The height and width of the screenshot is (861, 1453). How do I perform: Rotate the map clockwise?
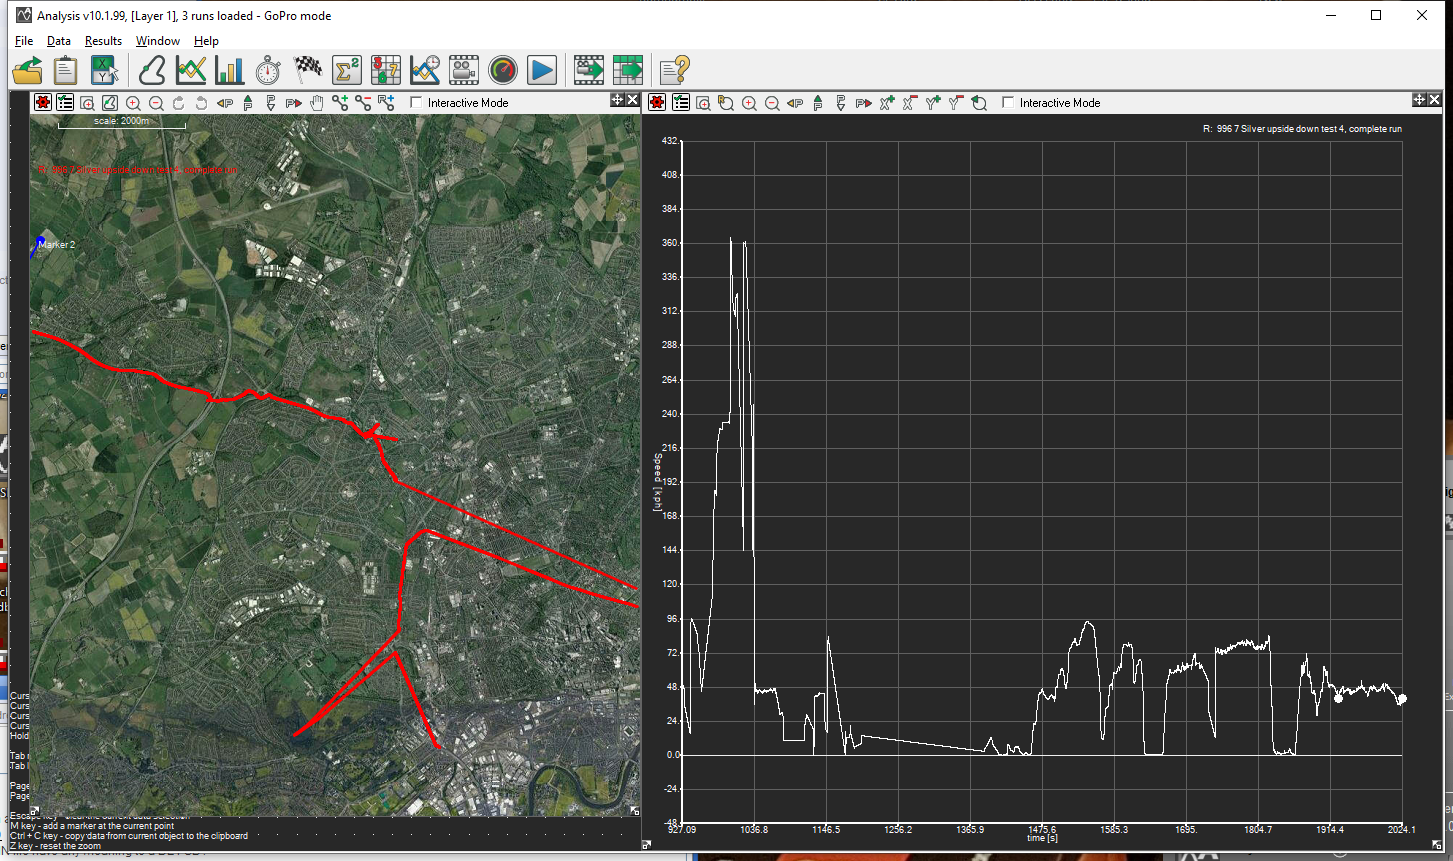tap(179, 102)
